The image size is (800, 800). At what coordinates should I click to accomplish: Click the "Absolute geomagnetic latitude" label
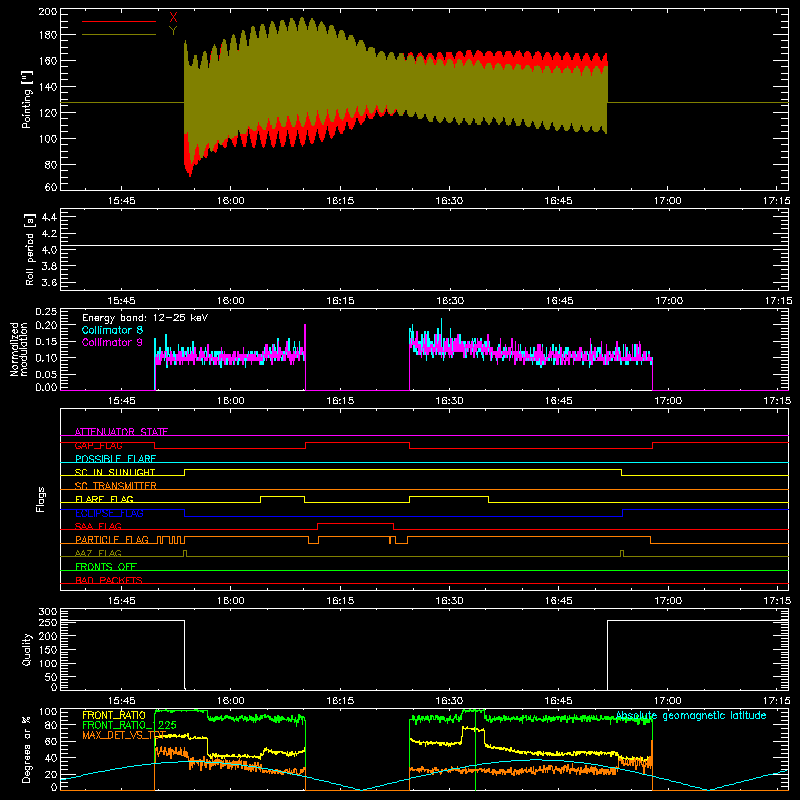[x=691, y=715]
